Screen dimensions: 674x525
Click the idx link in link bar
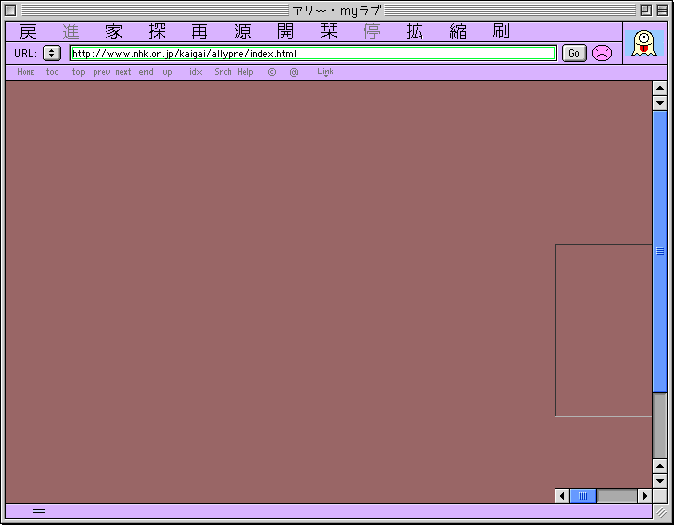tap(196, 72)
